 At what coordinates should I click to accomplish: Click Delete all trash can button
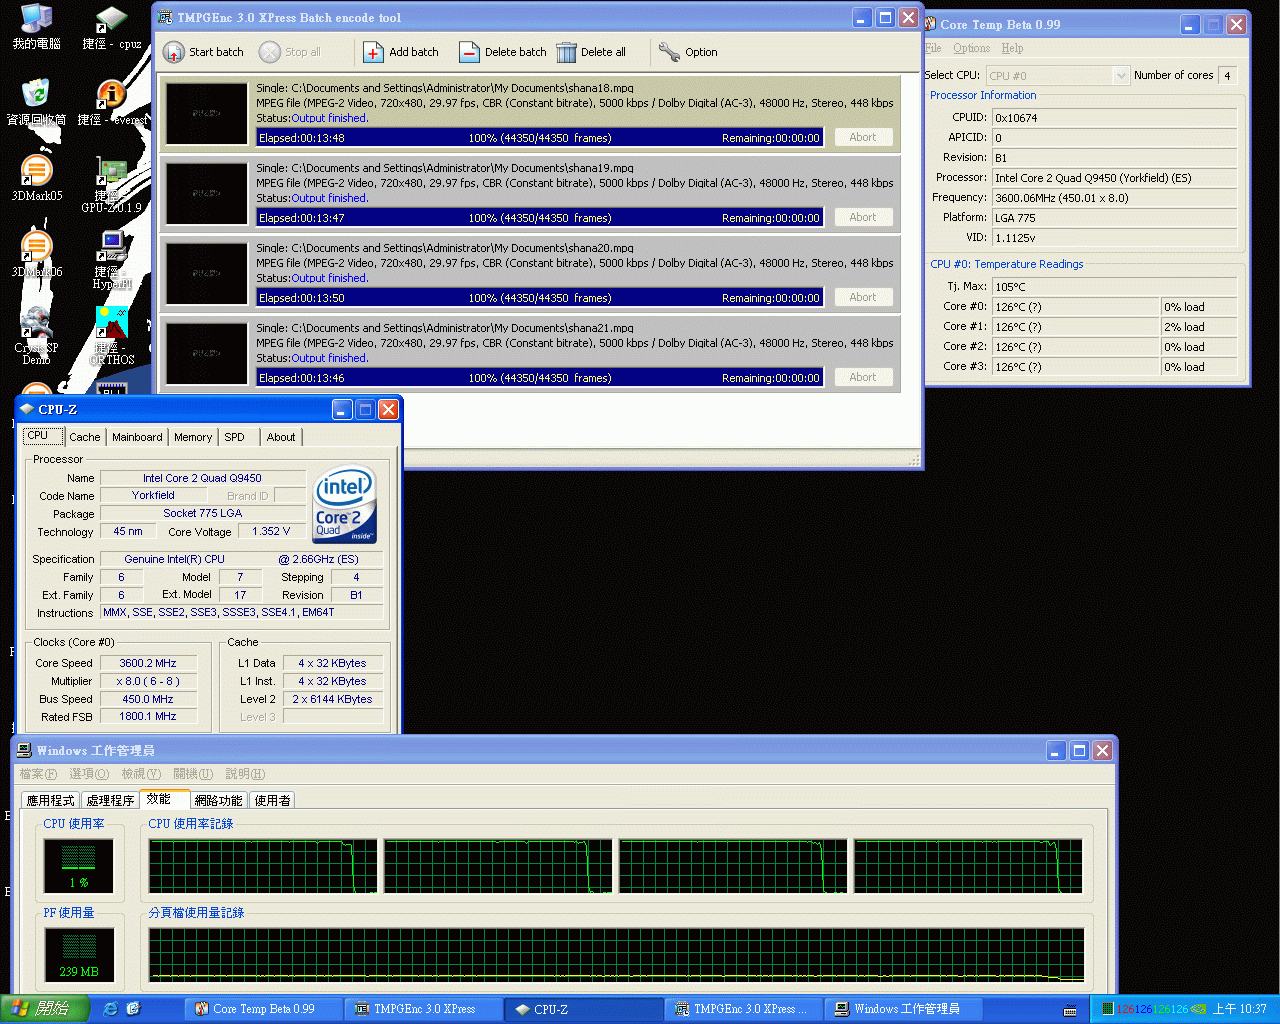click(x=591, y=52)
